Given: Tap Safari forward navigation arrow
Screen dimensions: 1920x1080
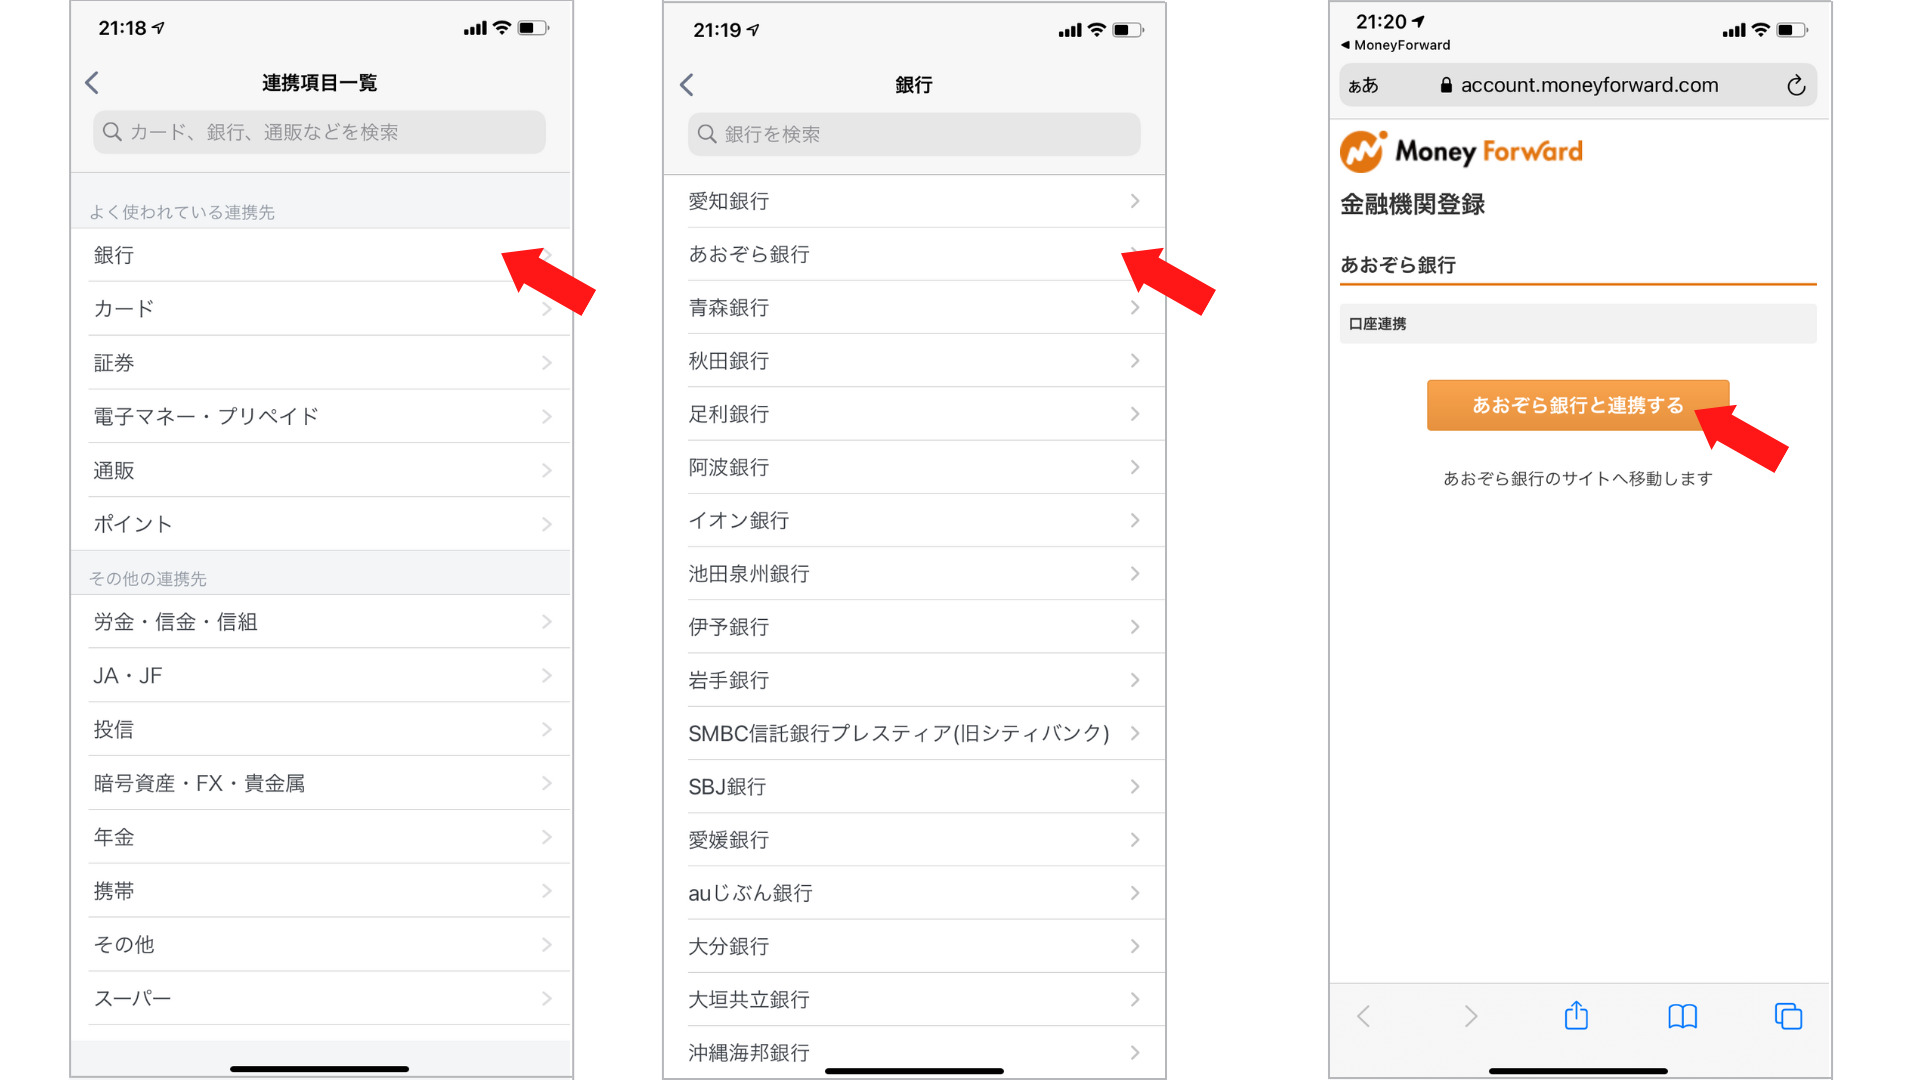Looking at the screenshot, I should [x=1470, y=1017].
